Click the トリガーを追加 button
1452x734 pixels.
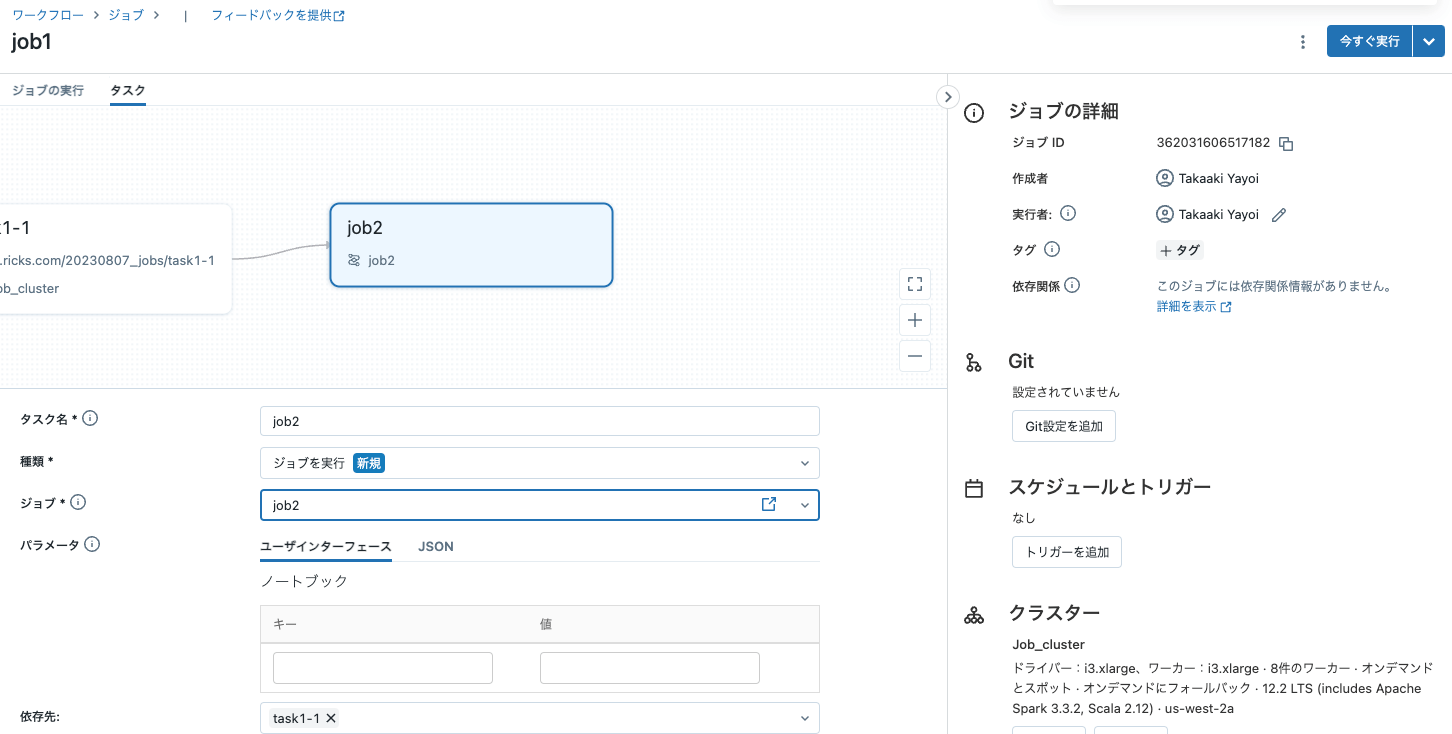(x=1066, y=552)
